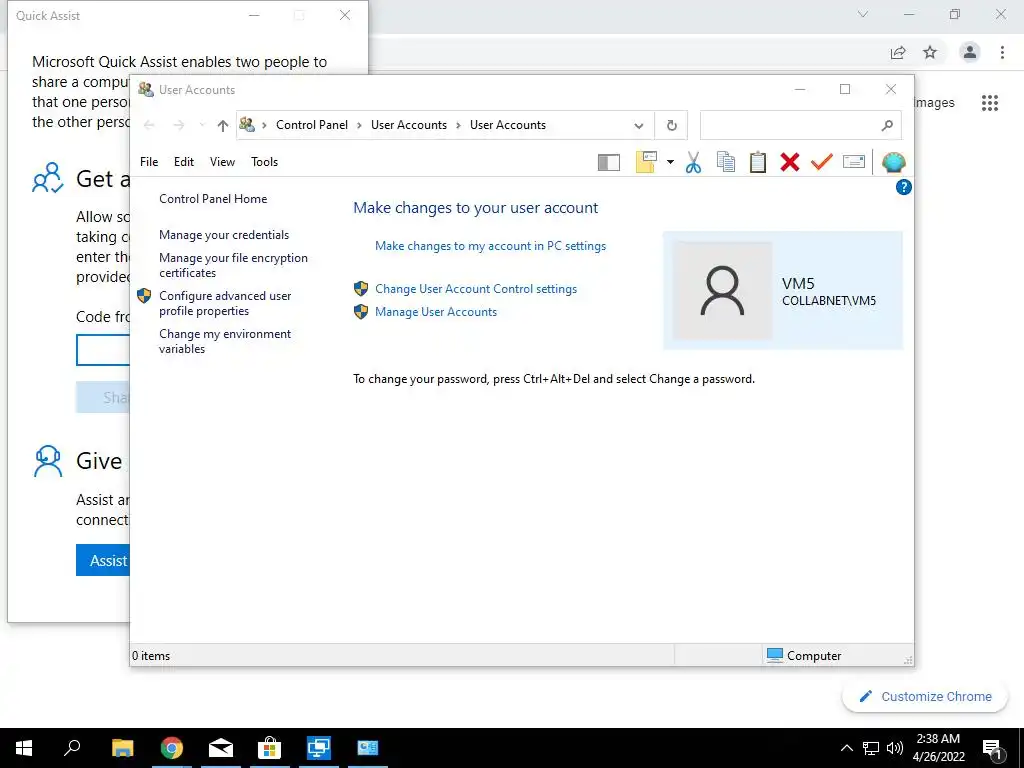Expand chevron before Control Panel breadcrumb
This screenshot has height=768, width=1024.
coord(264,125)
